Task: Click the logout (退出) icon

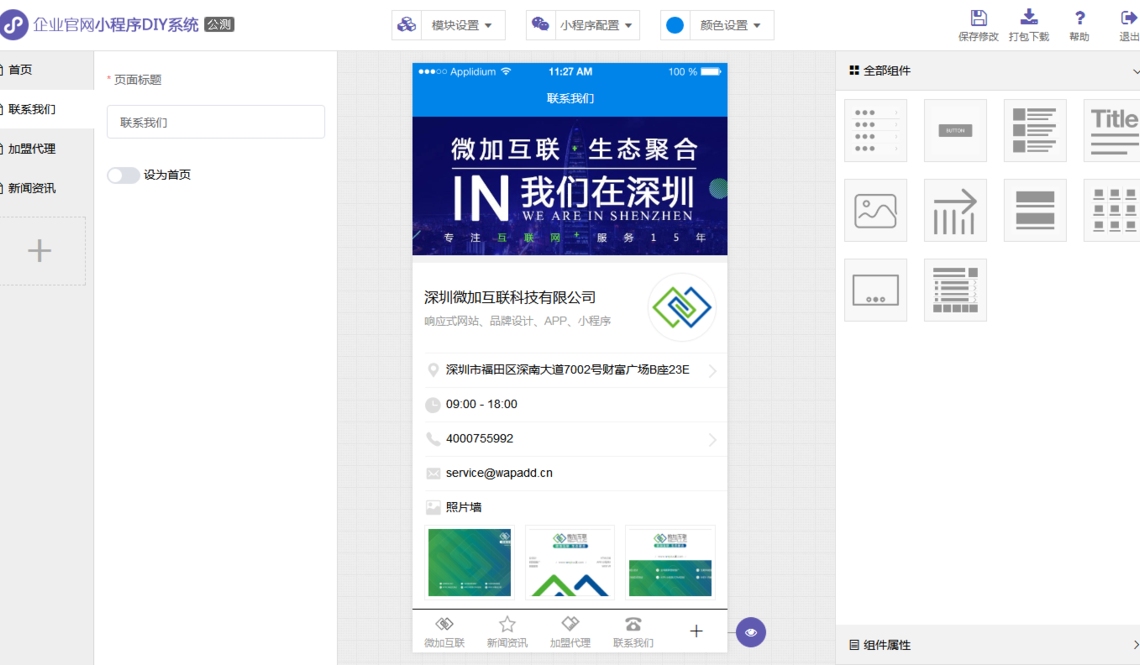Action: click(1128, 18)
